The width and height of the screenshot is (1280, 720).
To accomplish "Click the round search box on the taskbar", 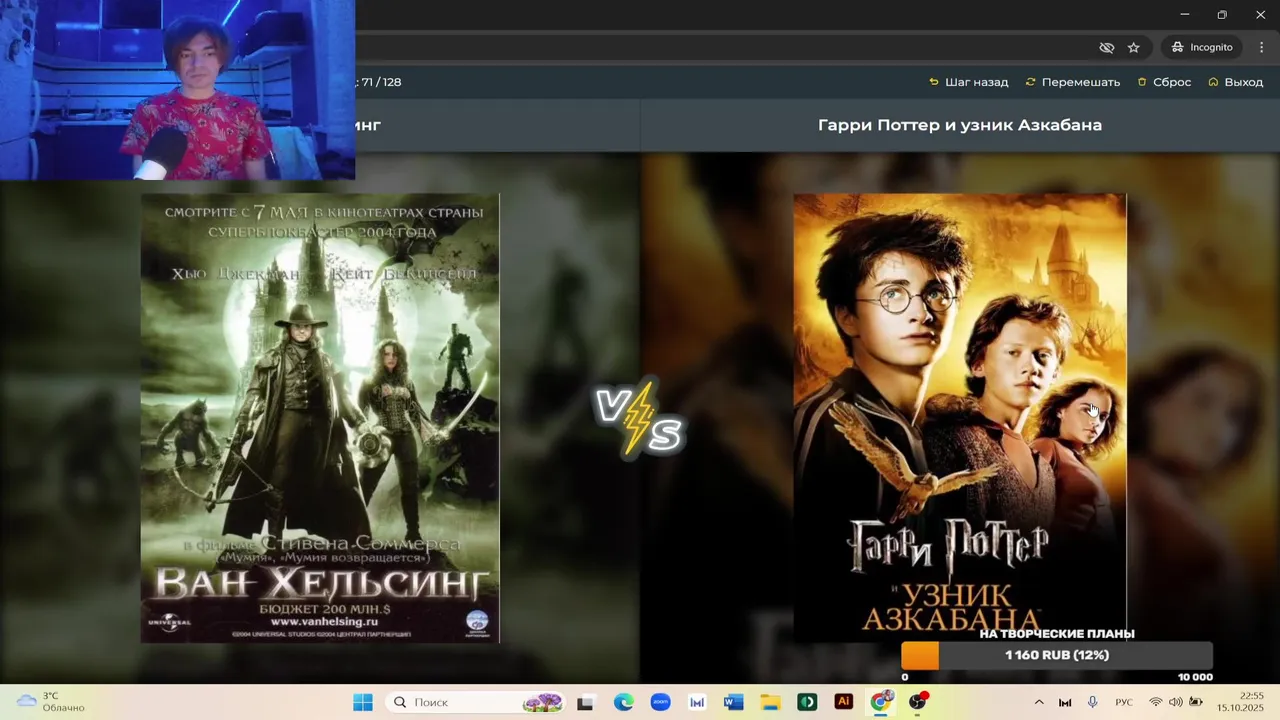I will [x=475, y=702].
